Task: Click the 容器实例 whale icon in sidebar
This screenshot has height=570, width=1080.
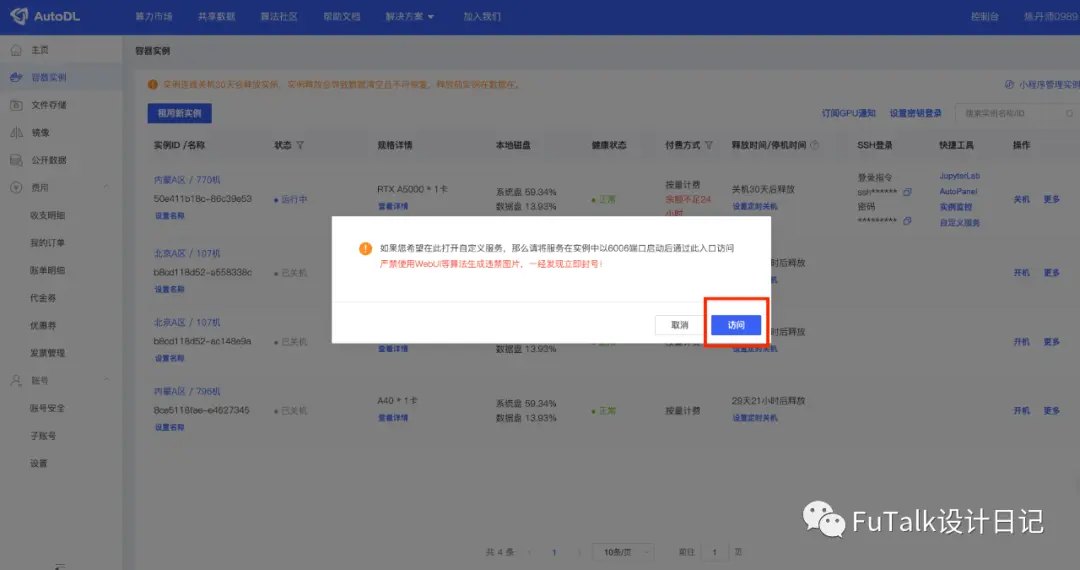Action: pos(16,77)
